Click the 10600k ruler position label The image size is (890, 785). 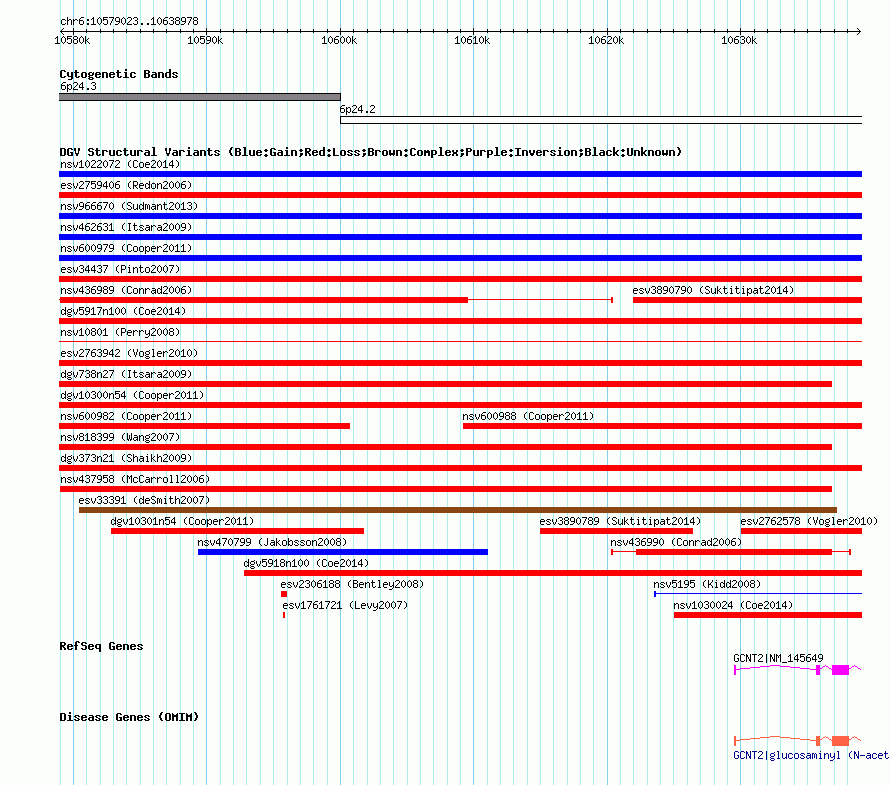[339, 40]
